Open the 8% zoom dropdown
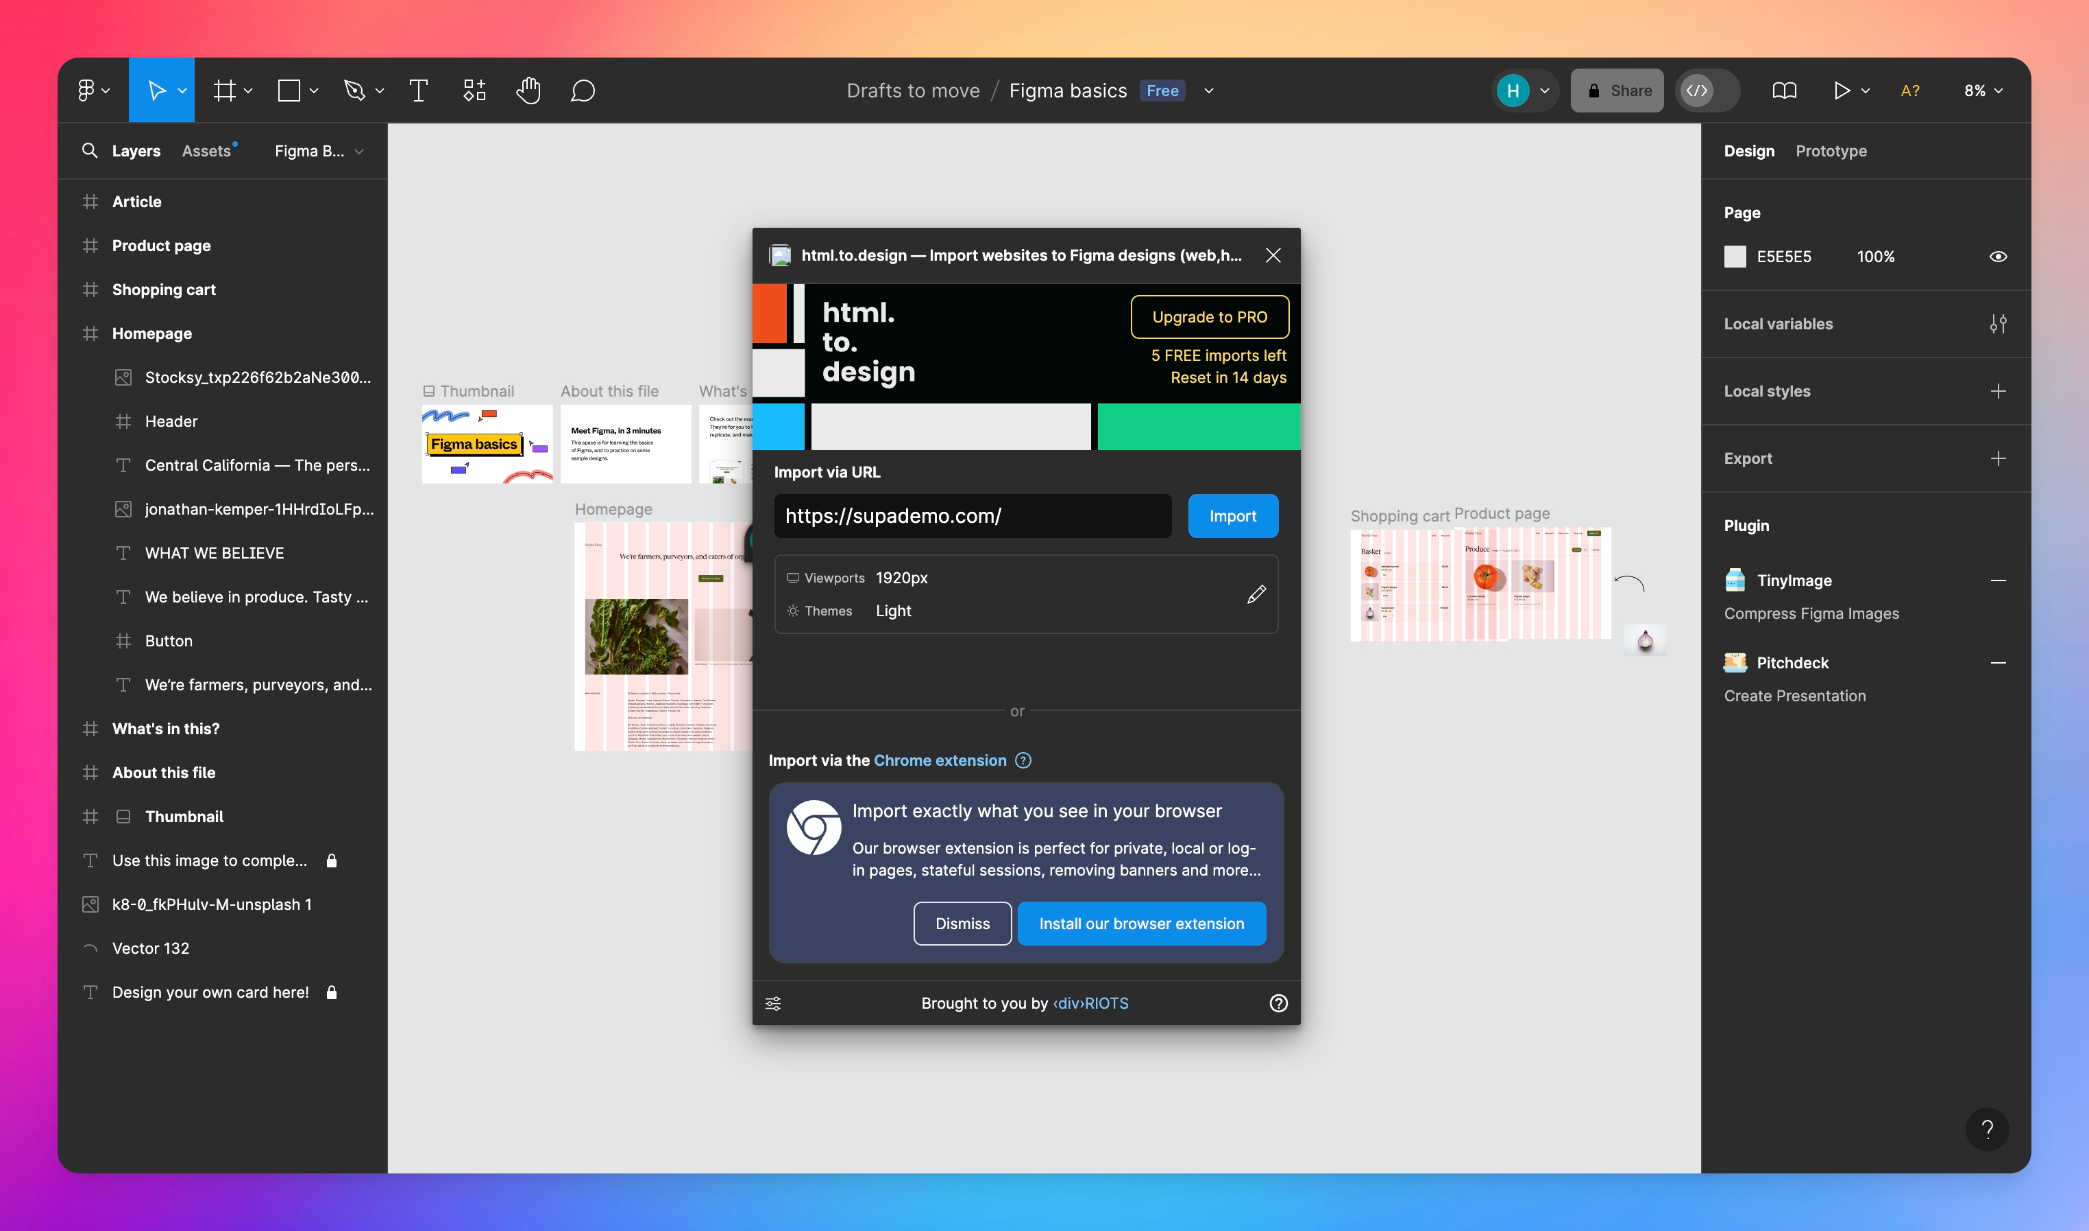Image resolution: width=2089 pixels, height=1231 pixels. (x=1983, y=91)
